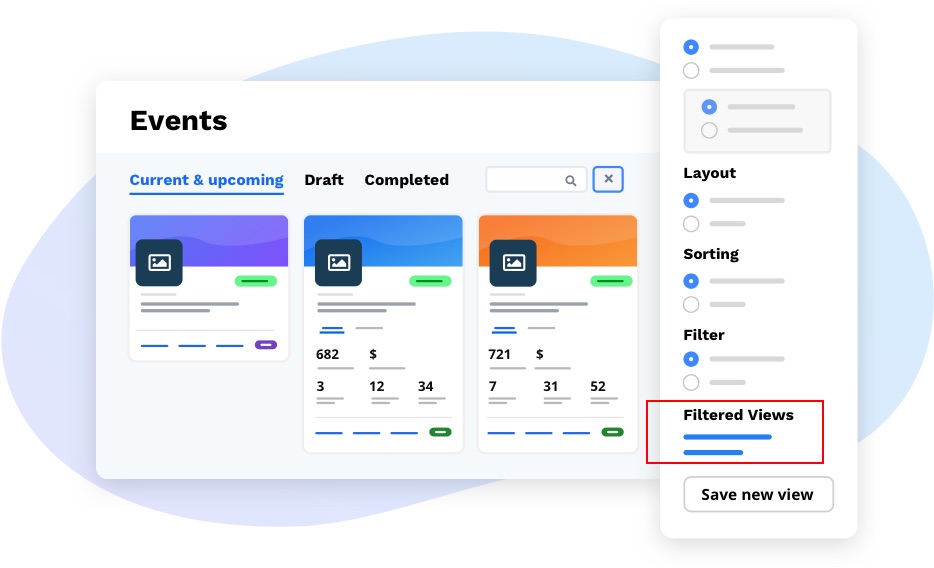The height and width of the screenshot is (568, 934).
Task: Select unselected radio inside the nested gray box
Action: click(x=709, y=130)
